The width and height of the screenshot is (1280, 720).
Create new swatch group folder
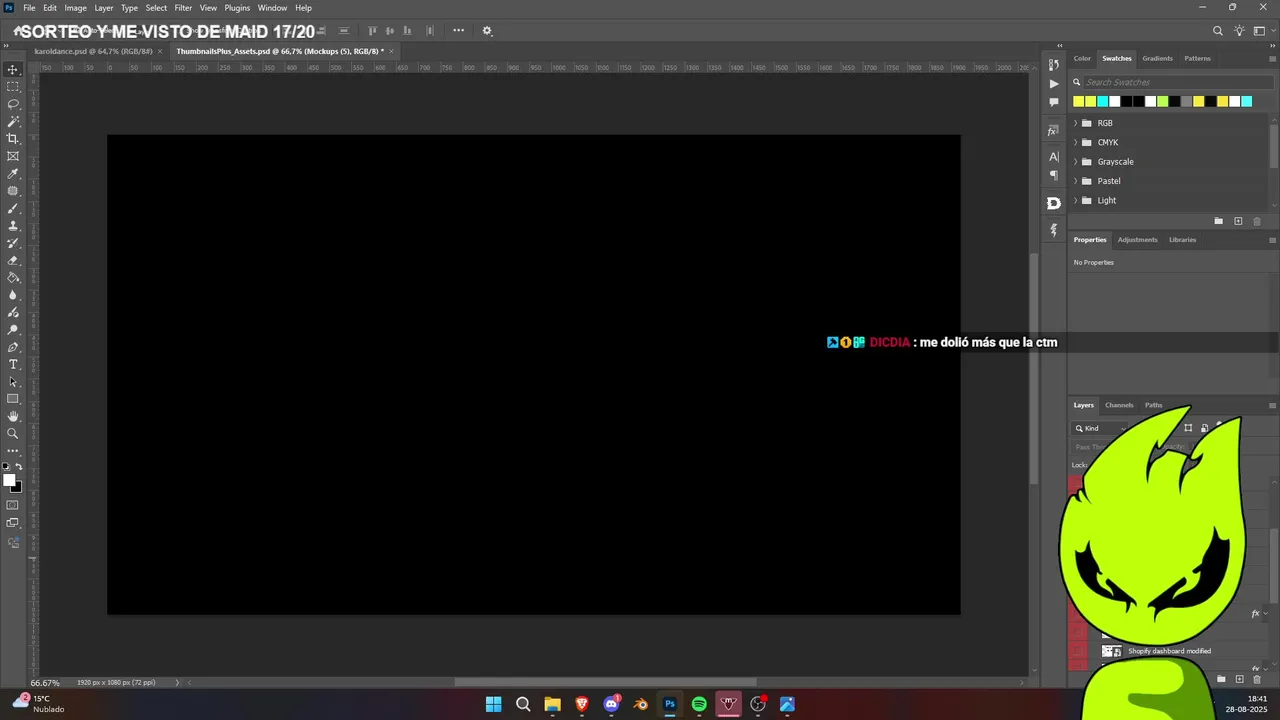click(x=1218, y=221)
